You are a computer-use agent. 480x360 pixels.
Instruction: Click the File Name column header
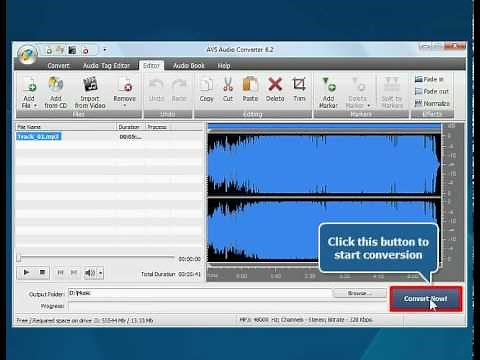[x=65, y=127]
